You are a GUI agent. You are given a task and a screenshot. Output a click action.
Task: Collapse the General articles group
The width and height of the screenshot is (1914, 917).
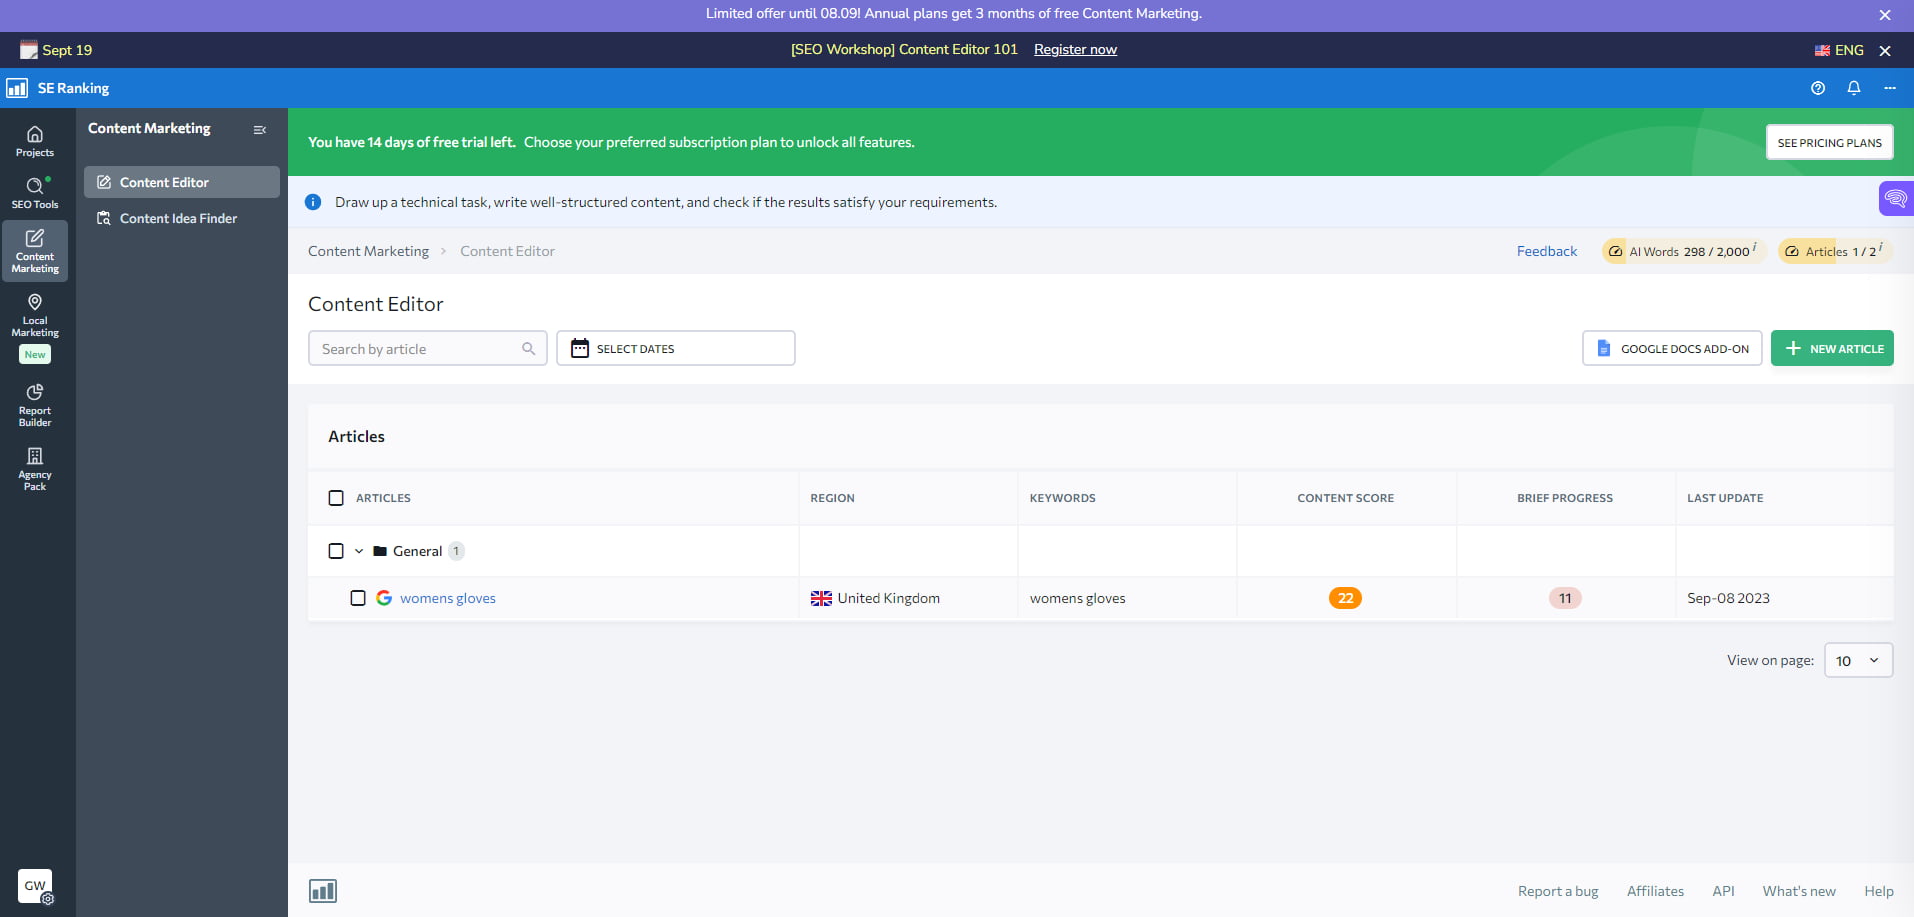[x=359, y=550]
